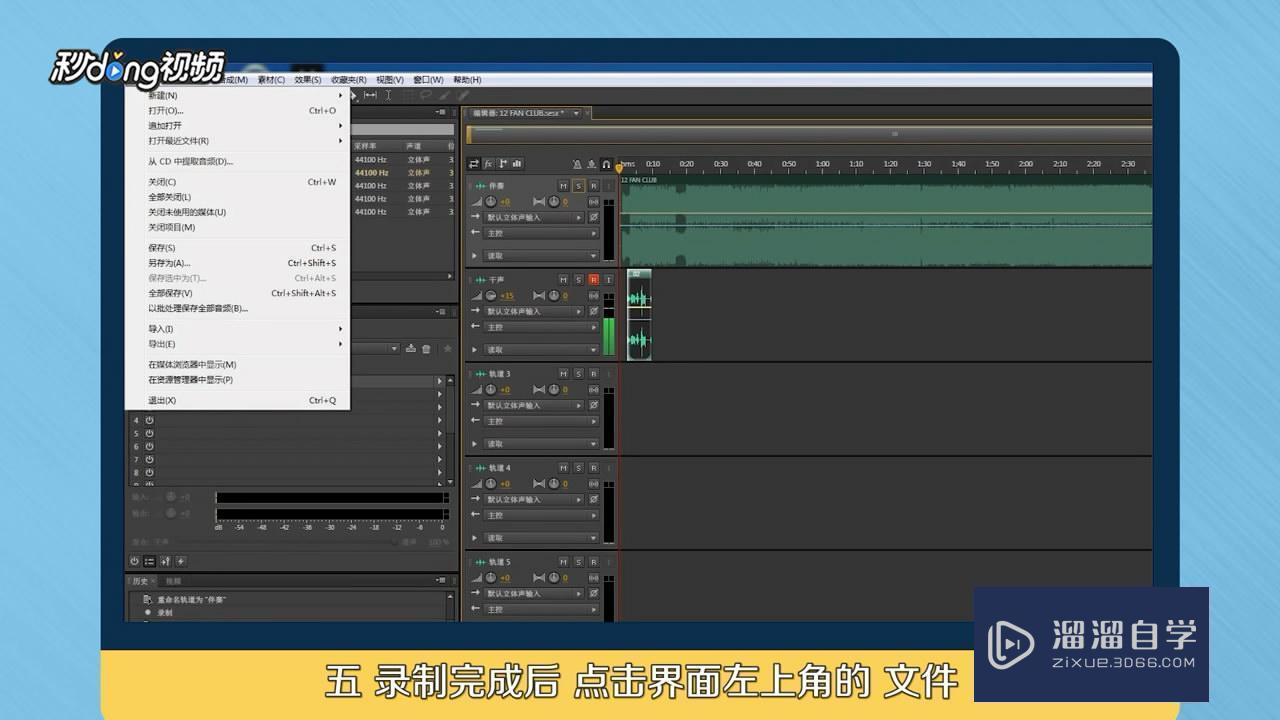
Task: Toggle the rack power icon at the panel bottom
Action: pos(134,561)
